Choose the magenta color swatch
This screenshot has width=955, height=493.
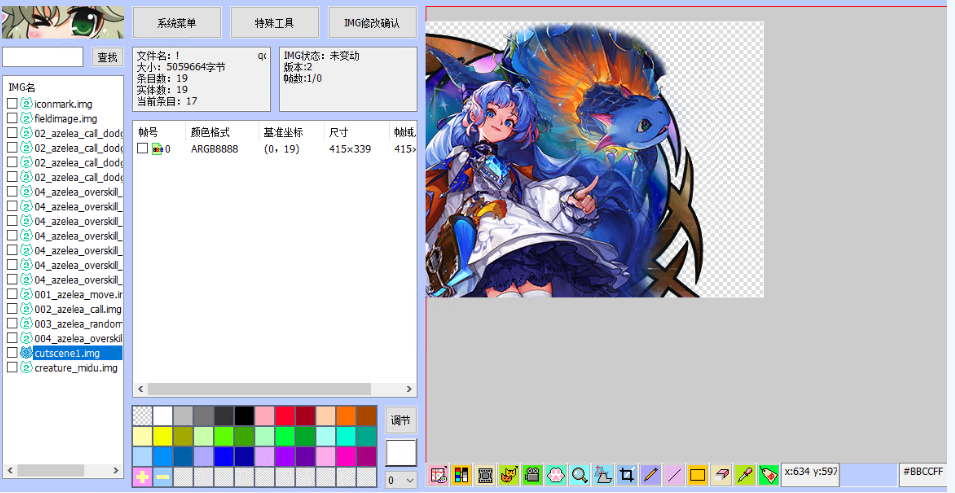coord(346,456)
